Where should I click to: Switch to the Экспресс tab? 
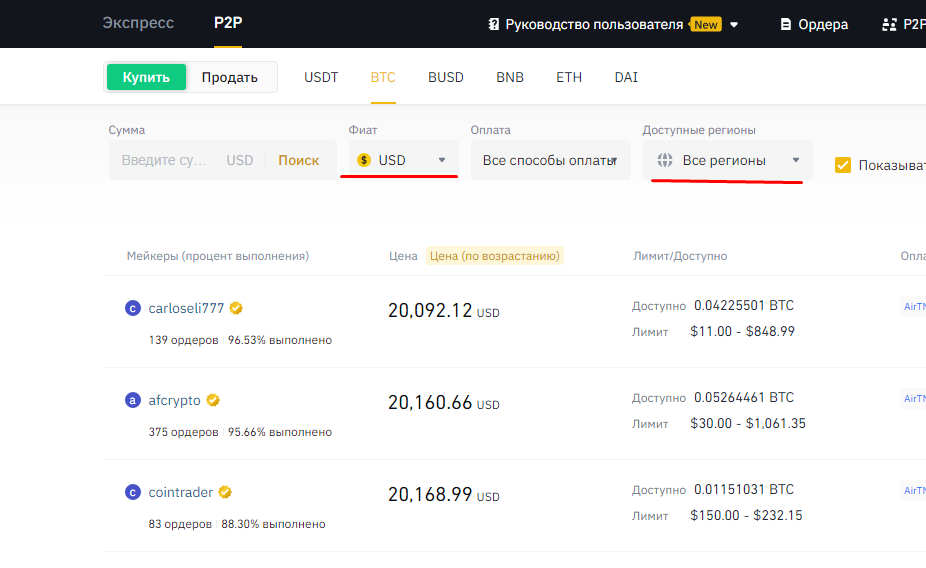coord(137,23)
